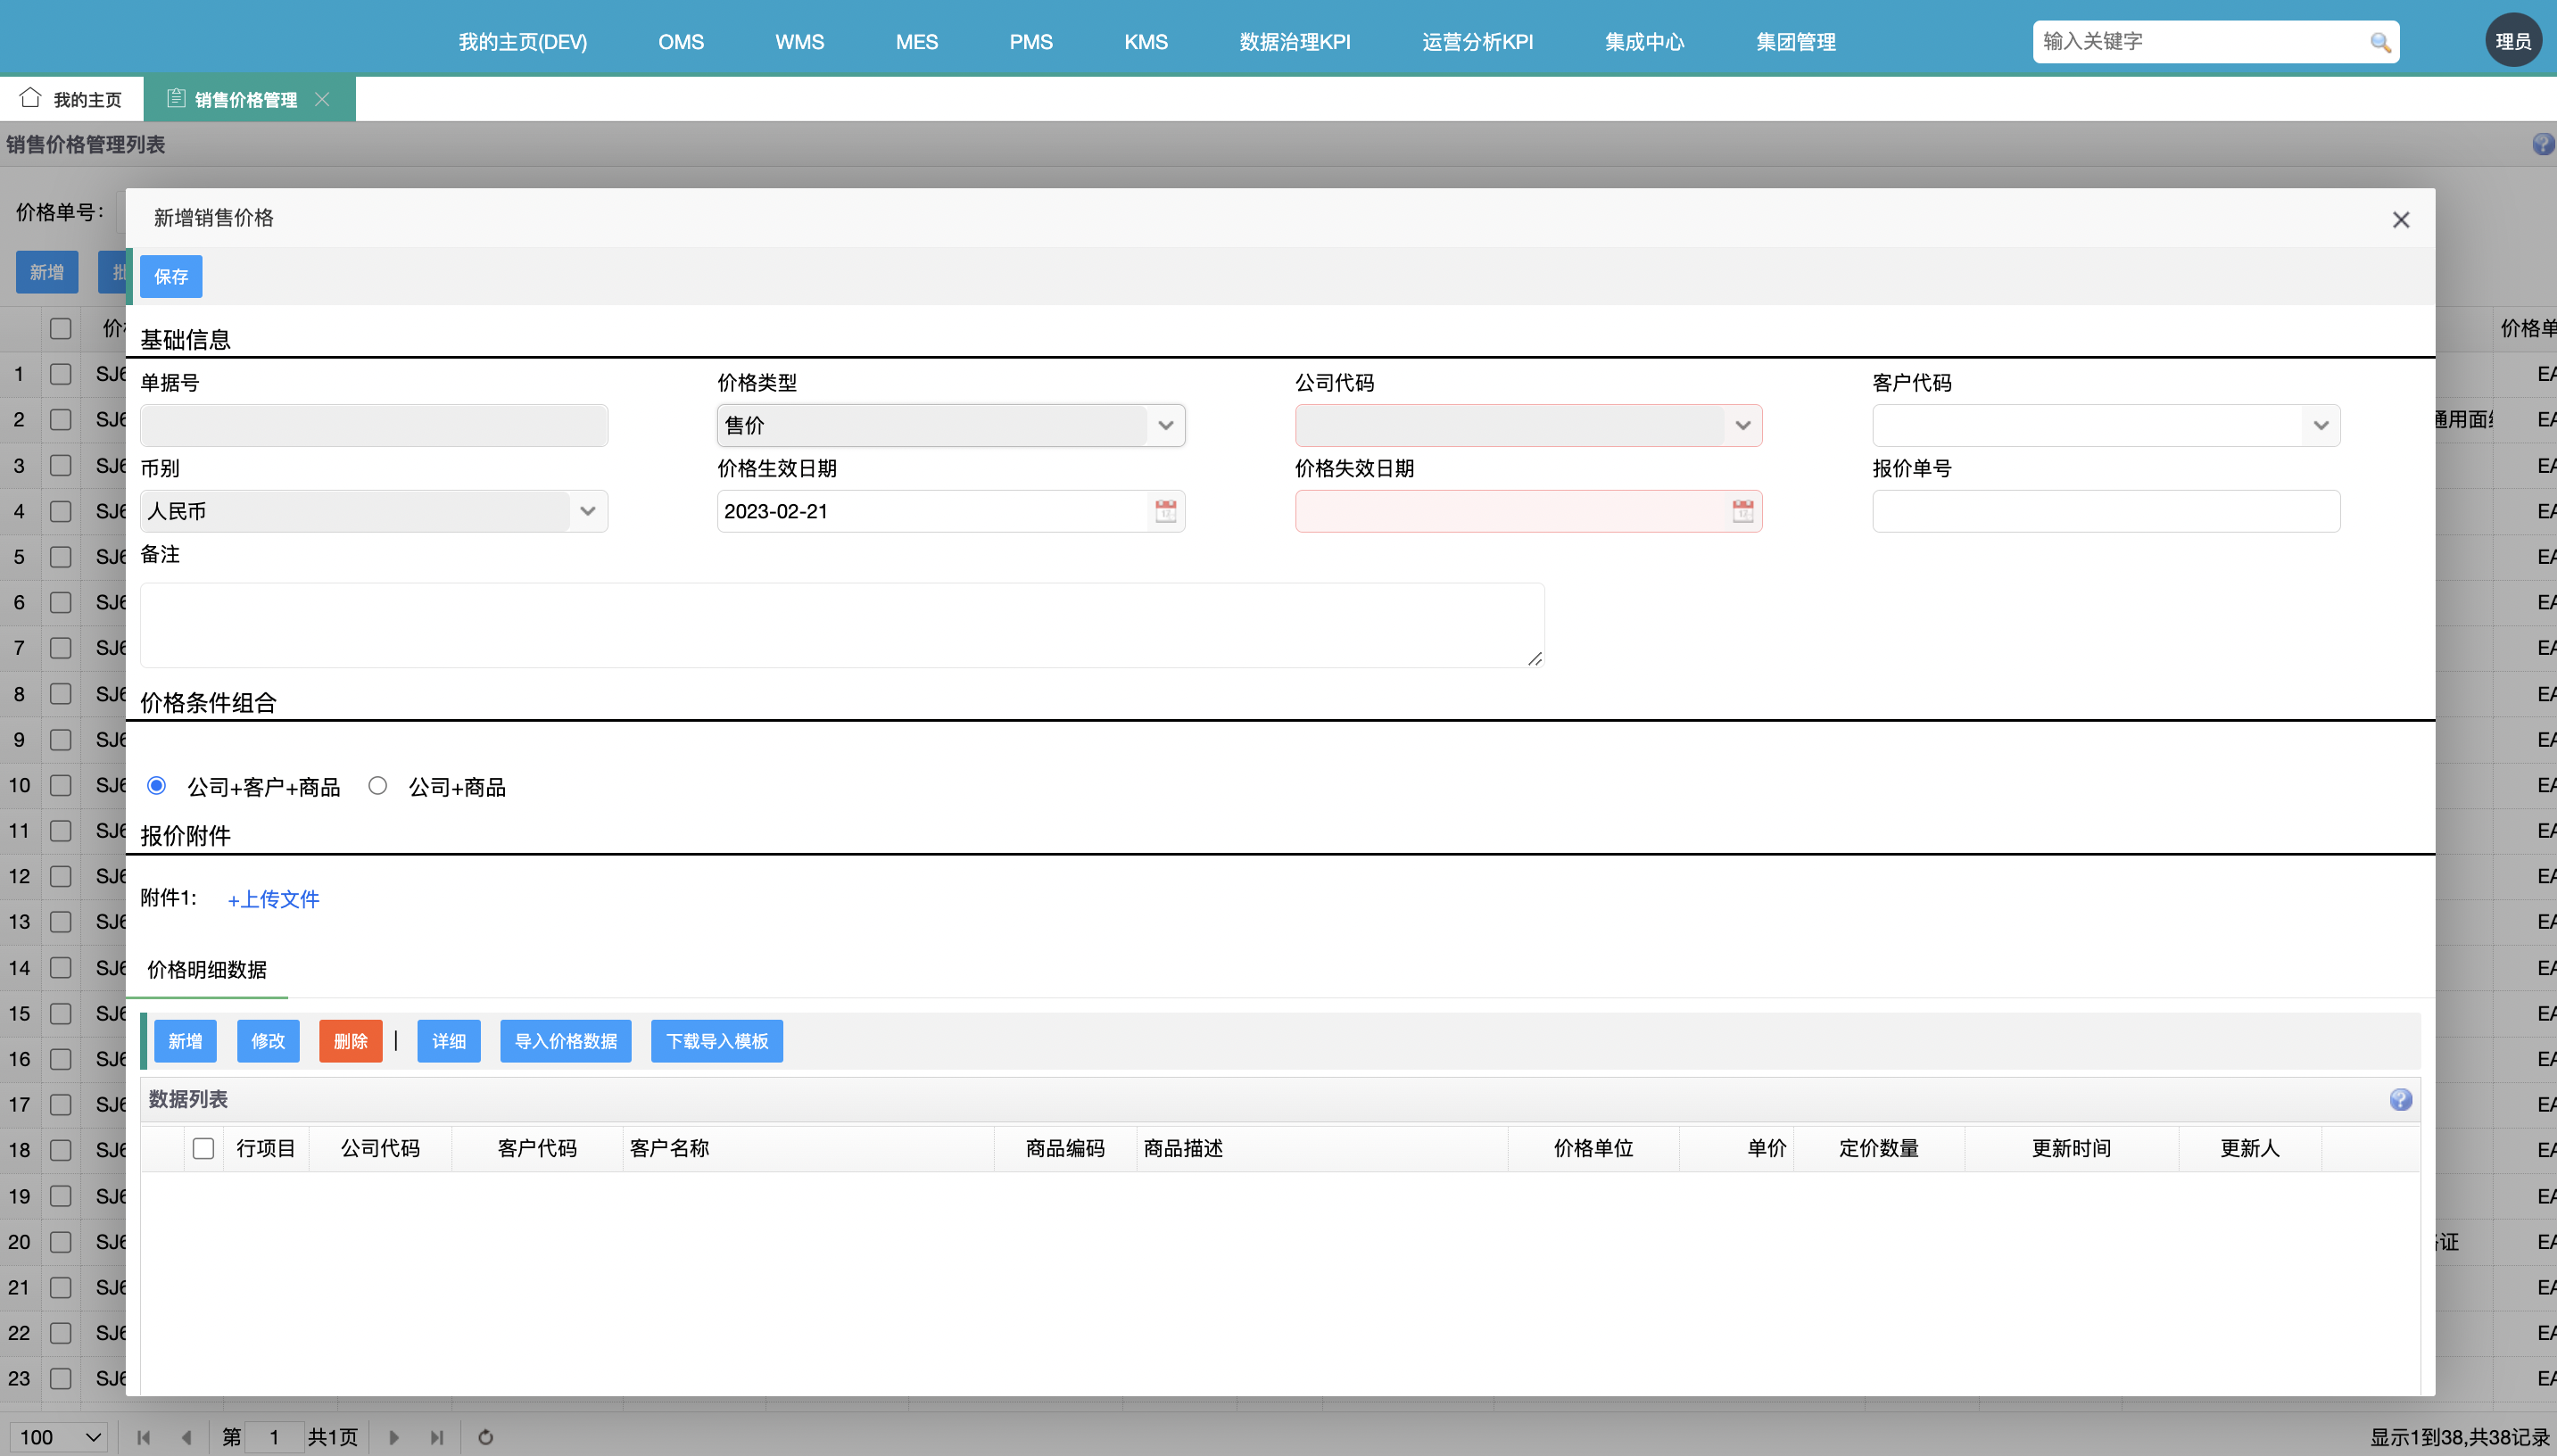
Task: Open the calendar picker for 价格失效日期
Action: tap(1741, 511)
